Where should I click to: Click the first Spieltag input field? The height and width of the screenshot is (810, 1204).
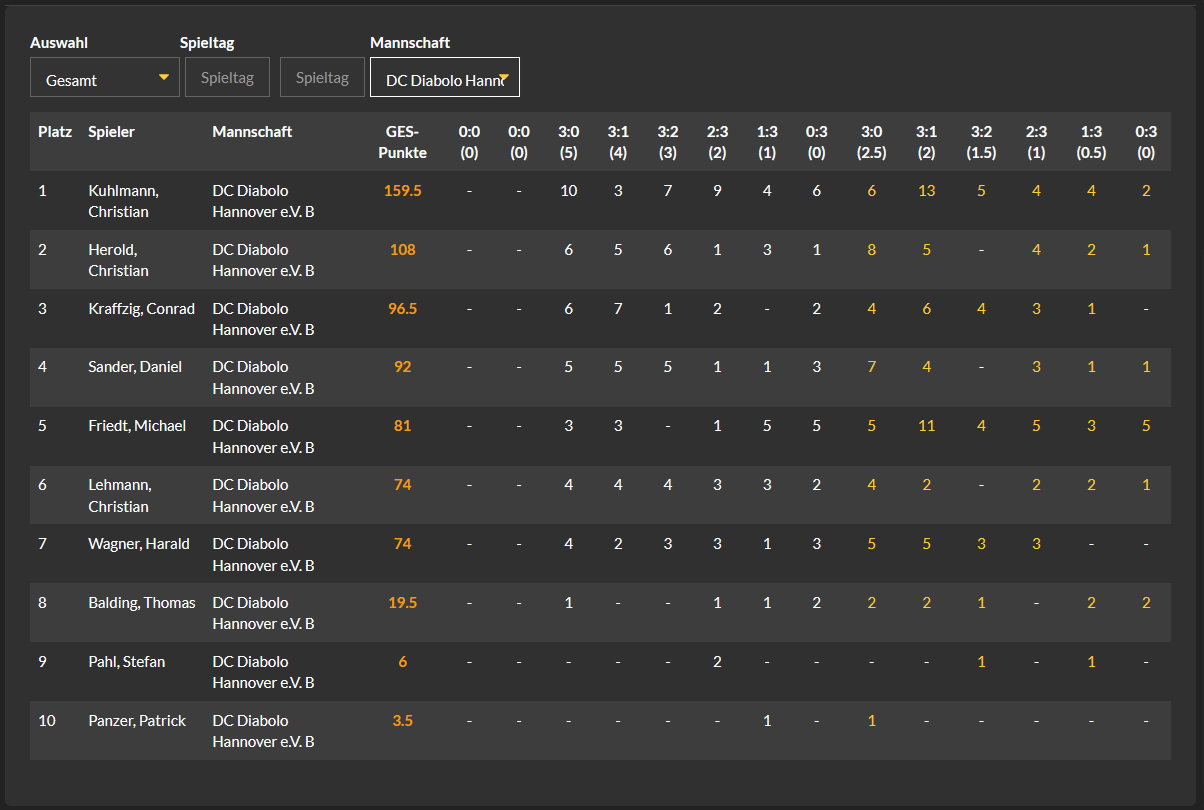(x=227, y=77)
